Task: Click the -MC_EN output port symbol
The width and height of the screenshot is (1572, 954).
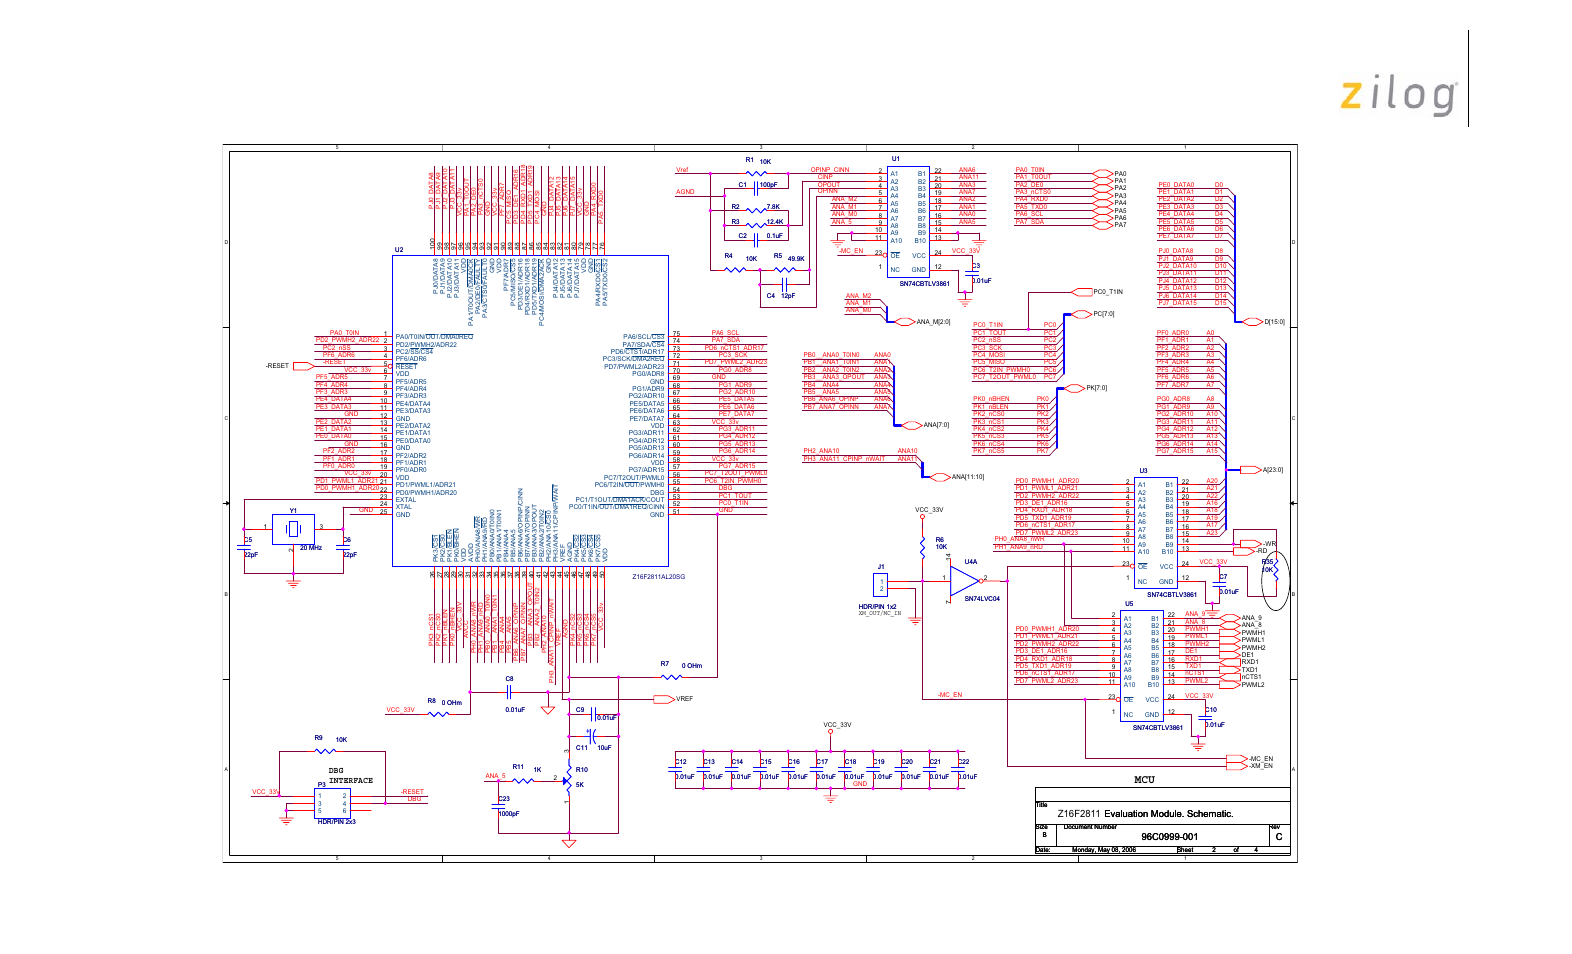Action: (x=1237, y=759)
